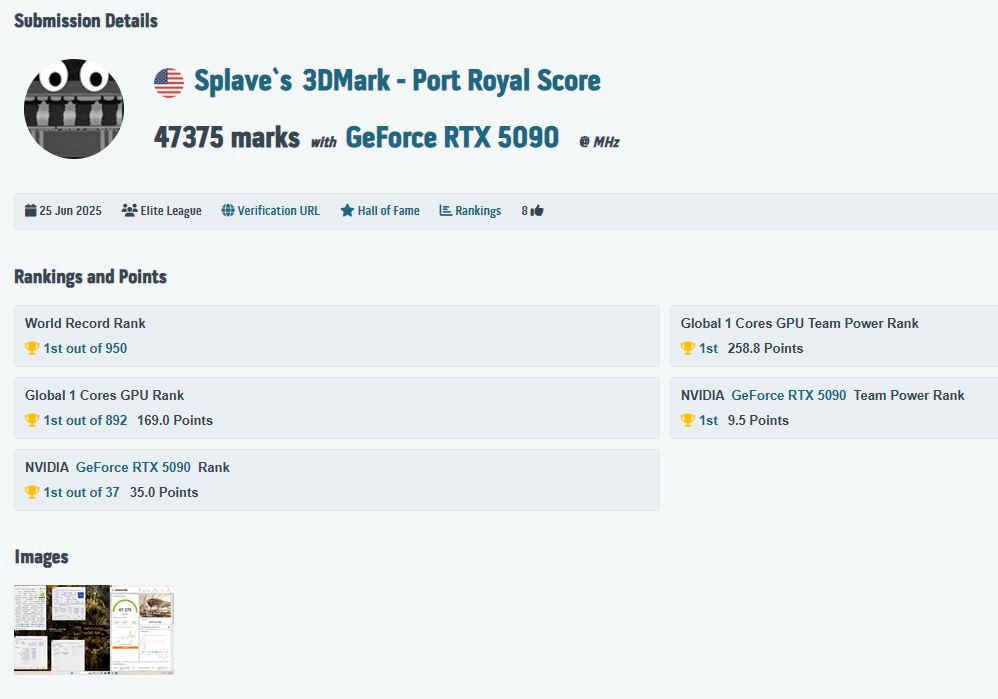
Task: Click the trophy icon under World Record Rank
Action: tap(30, 348)
